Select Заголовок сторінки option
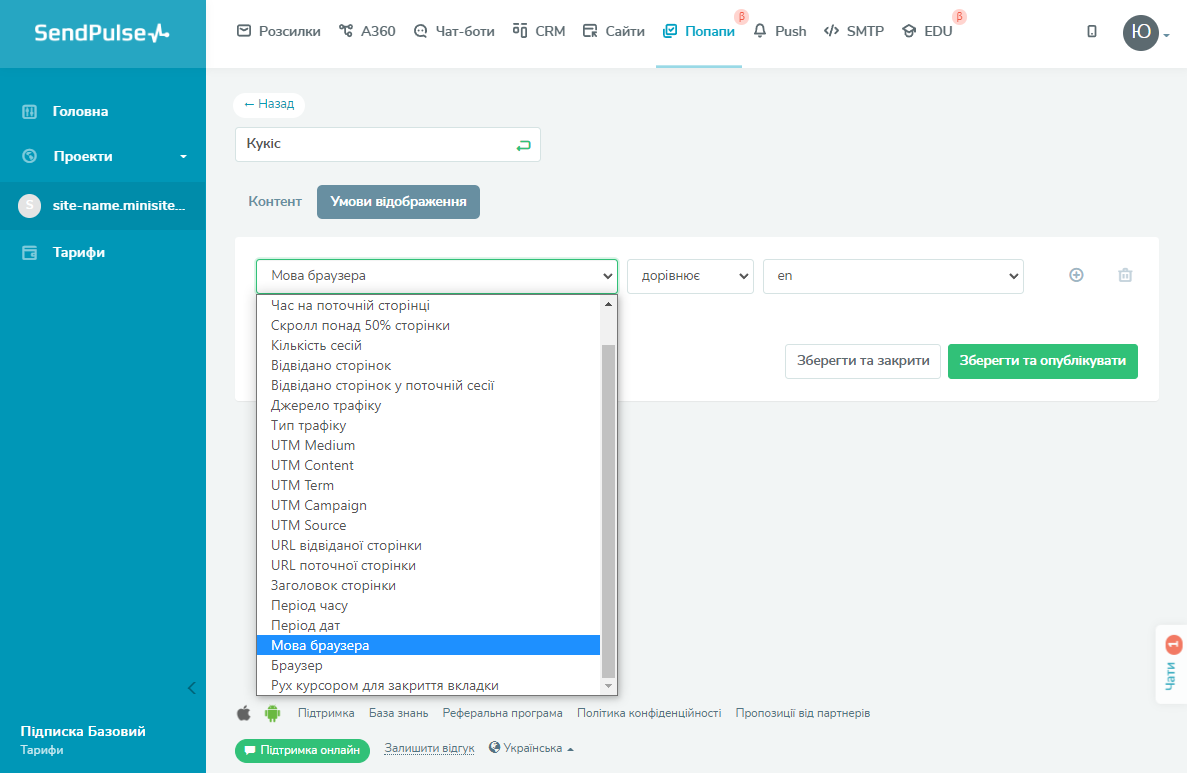 (428, 585)
